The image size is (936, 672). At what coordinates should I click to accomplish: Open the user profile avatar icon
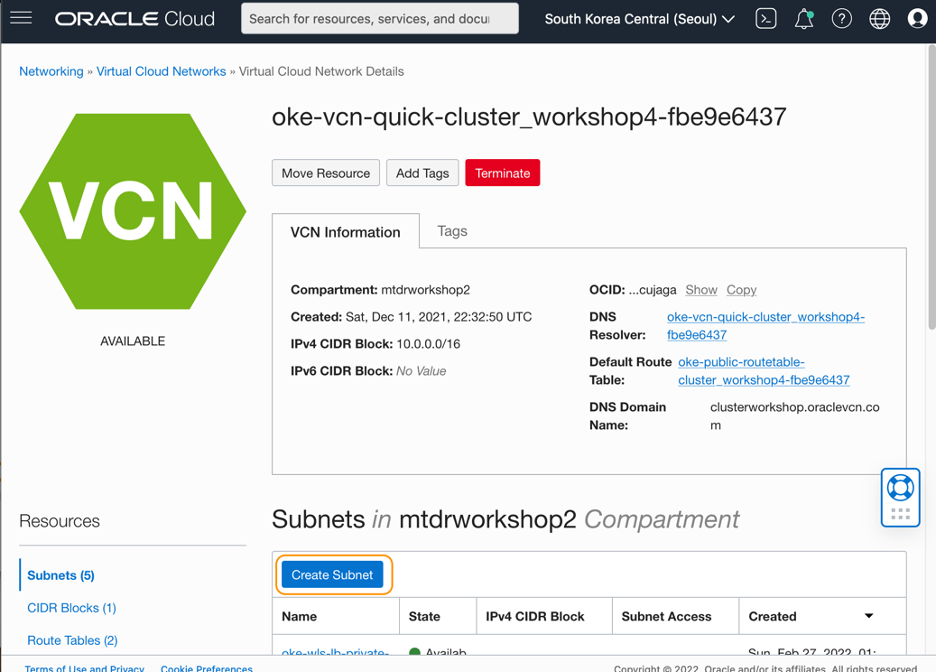917,19
